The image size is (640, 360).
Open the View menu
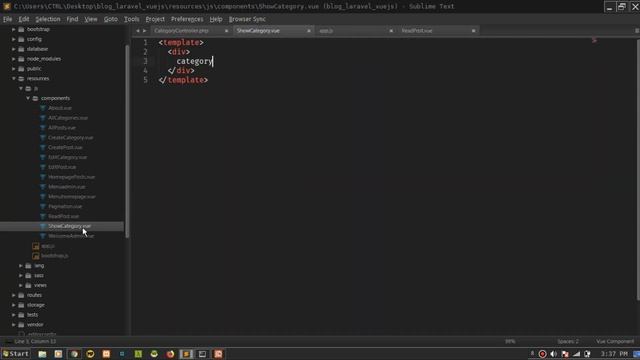[x=91, y=19]
